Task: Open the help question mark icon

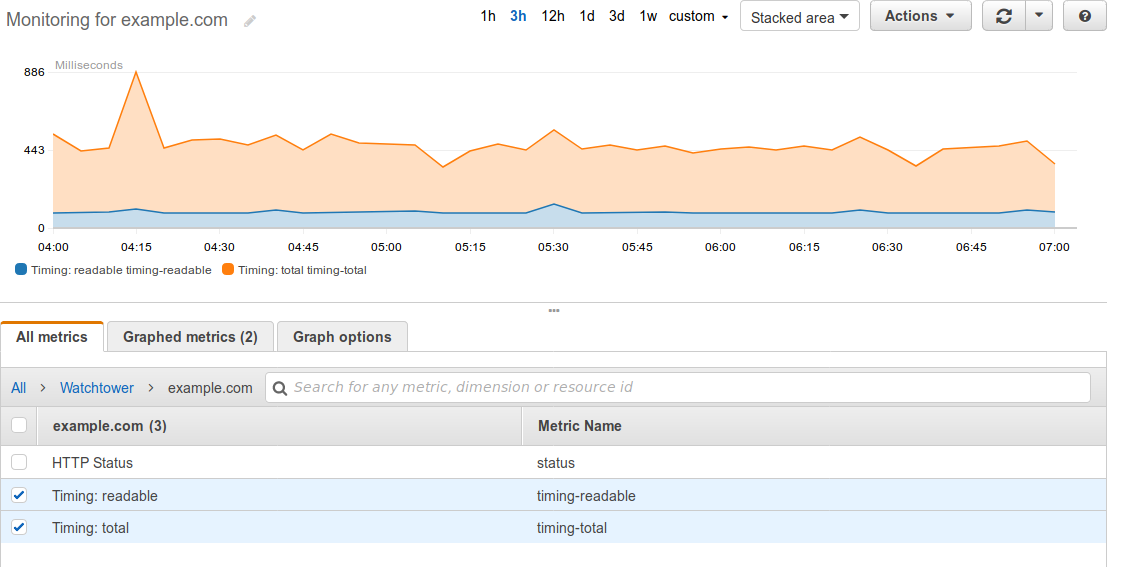Action: pos(1085,16)
